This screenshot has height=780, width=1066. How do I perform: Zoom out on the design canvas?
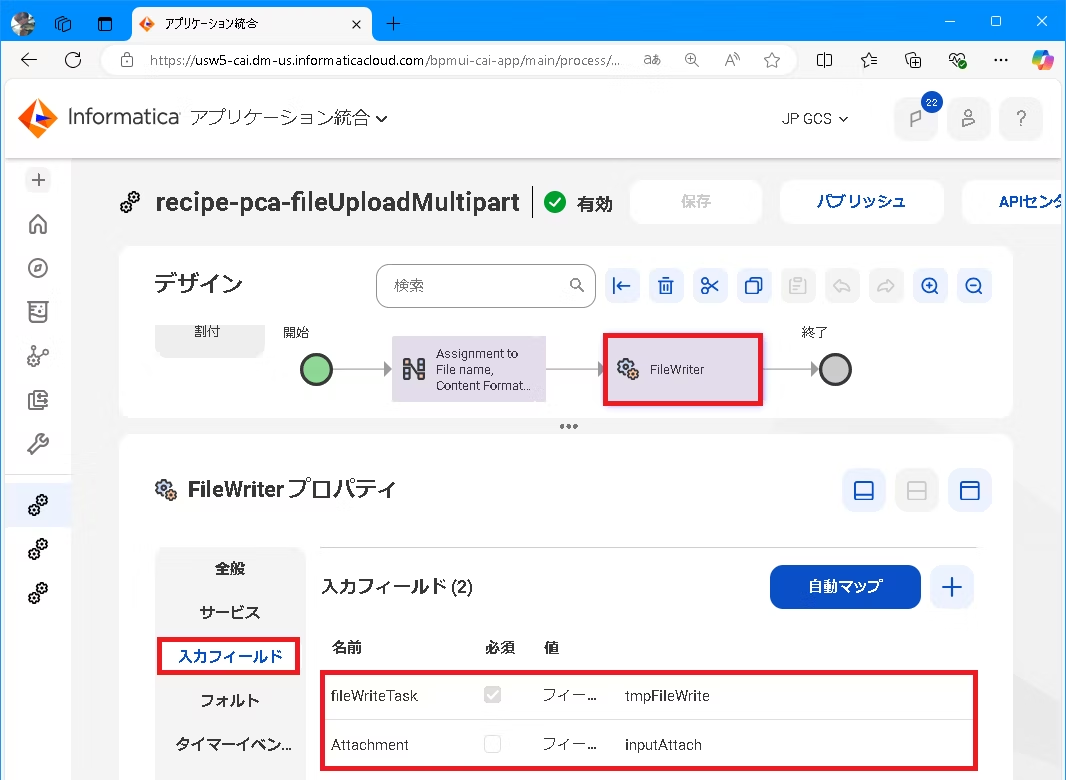pos(974,286)
